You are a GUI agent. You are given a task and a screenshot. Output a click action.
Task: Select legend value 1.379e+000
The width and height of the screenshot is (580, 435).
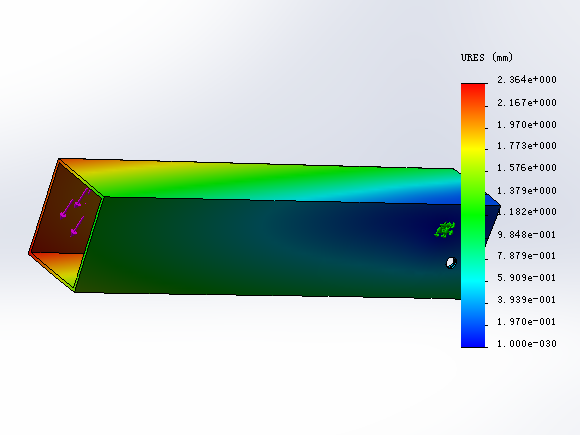[527, 190]
